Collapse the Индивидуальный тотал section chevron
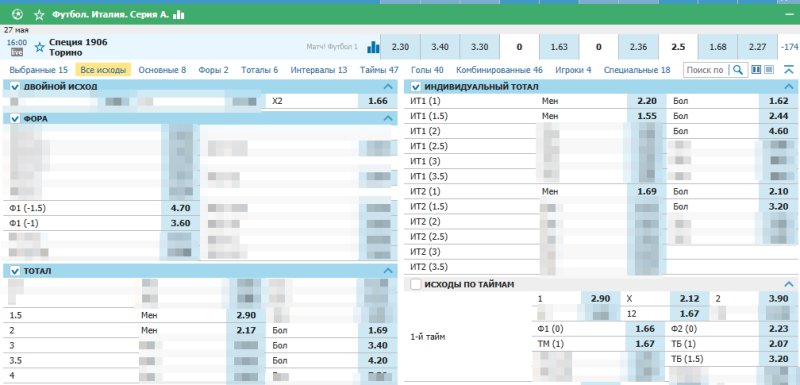This screenshot has height=385, width=800. click(789, 87)
